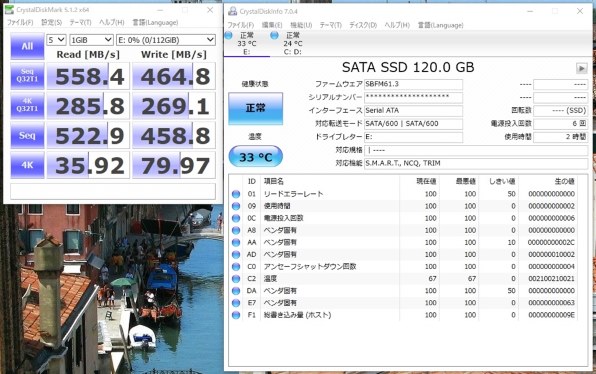Start the Seq Q32T1 benchmark

(27, 76)
